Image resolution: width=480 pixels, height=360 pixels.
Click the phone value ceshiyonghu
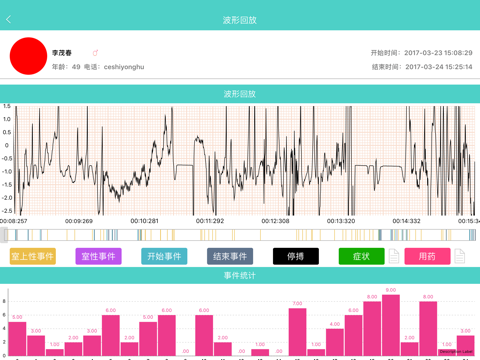coord(124,67)
